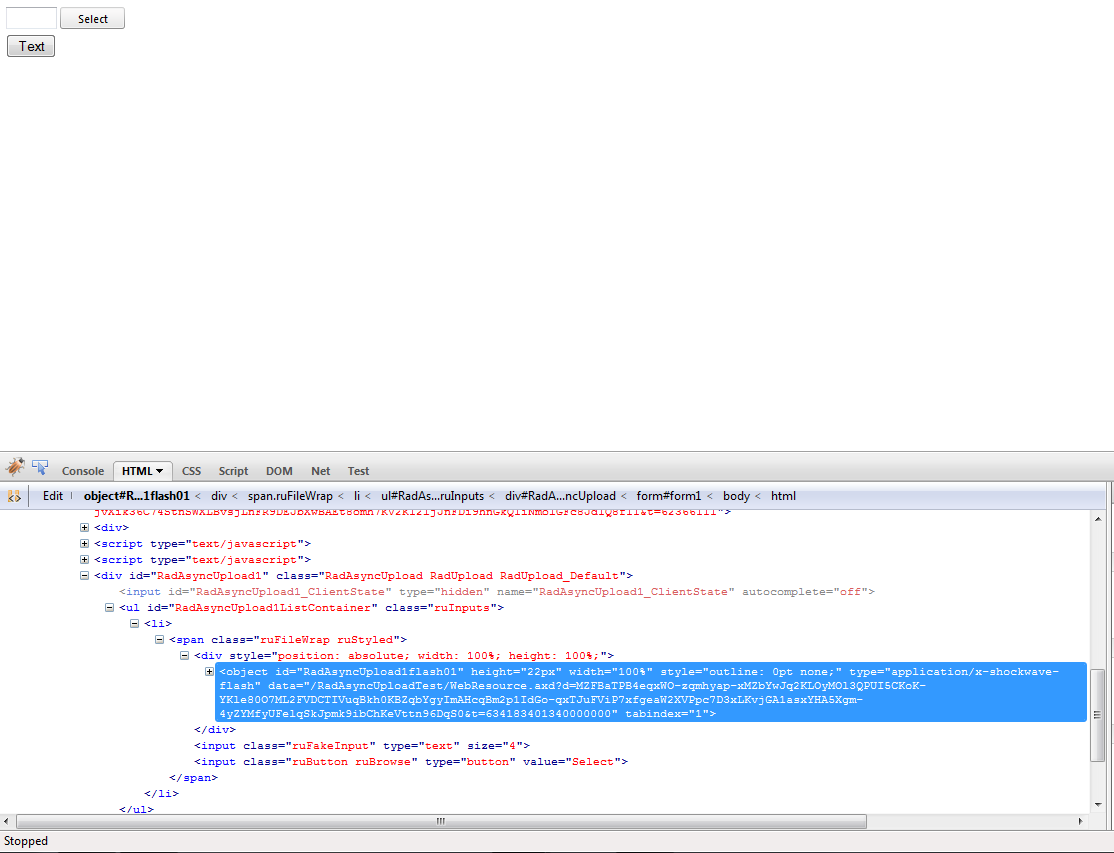Image resolution: width=1114 pixels, height=853 pixels.
Task: Select the highlighted object flash element
Action: pyautogui.click(x=651, y=692)
